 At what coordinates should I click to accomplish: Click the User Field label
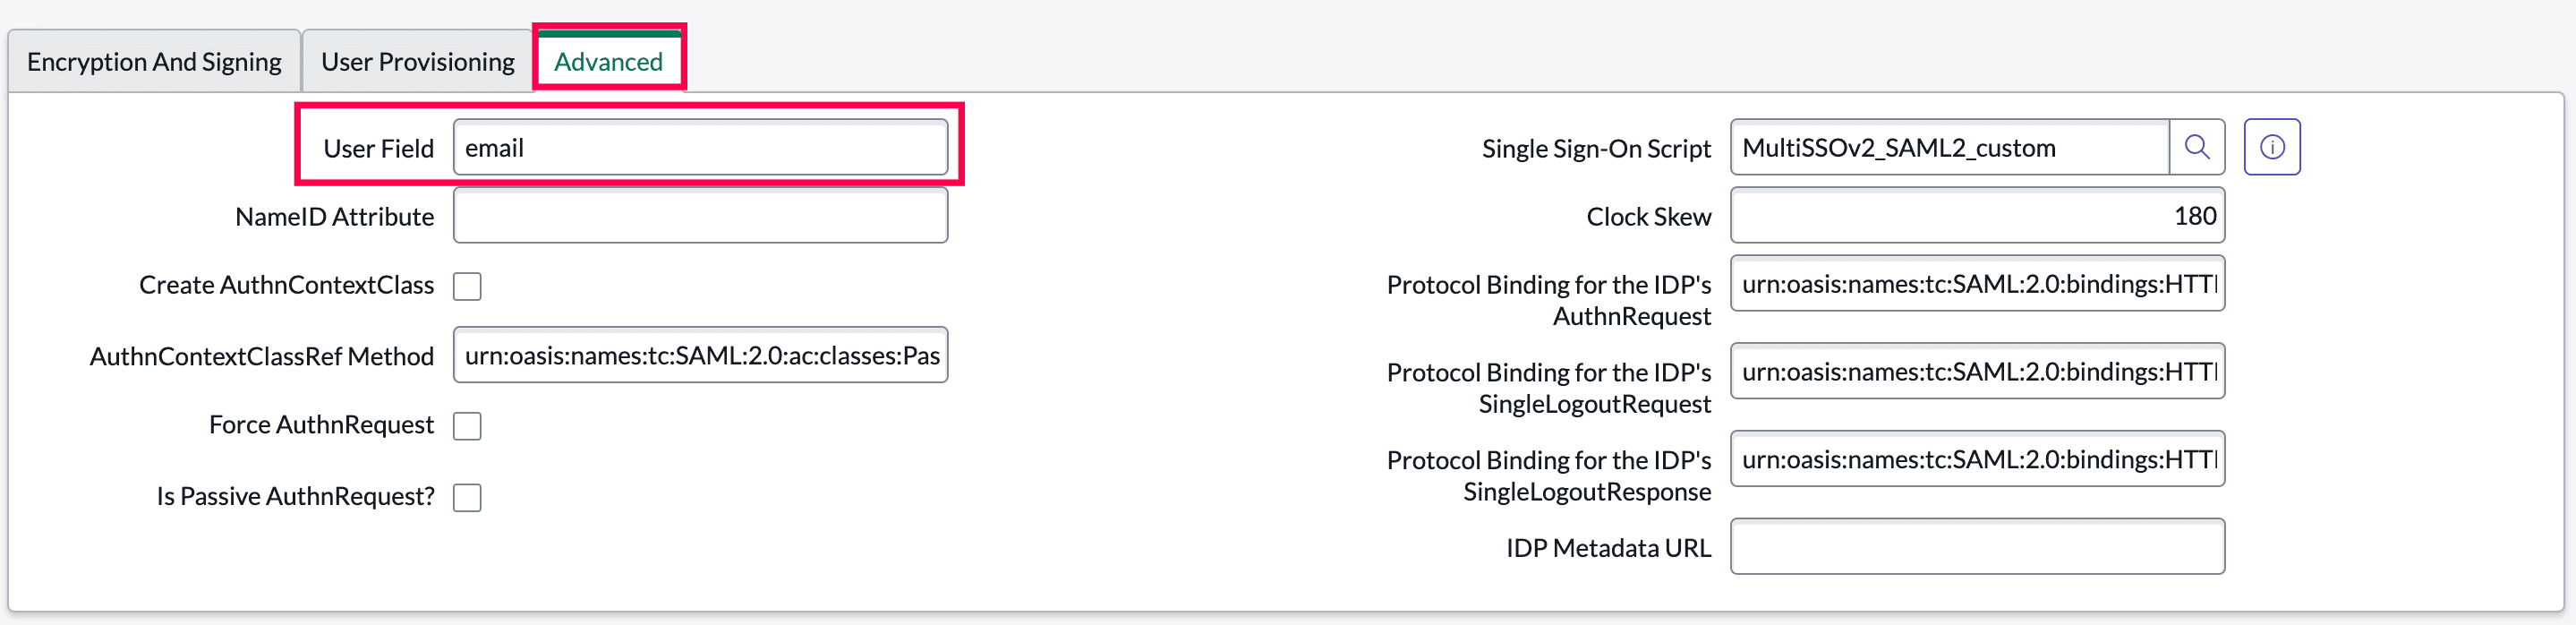(378, 149)
